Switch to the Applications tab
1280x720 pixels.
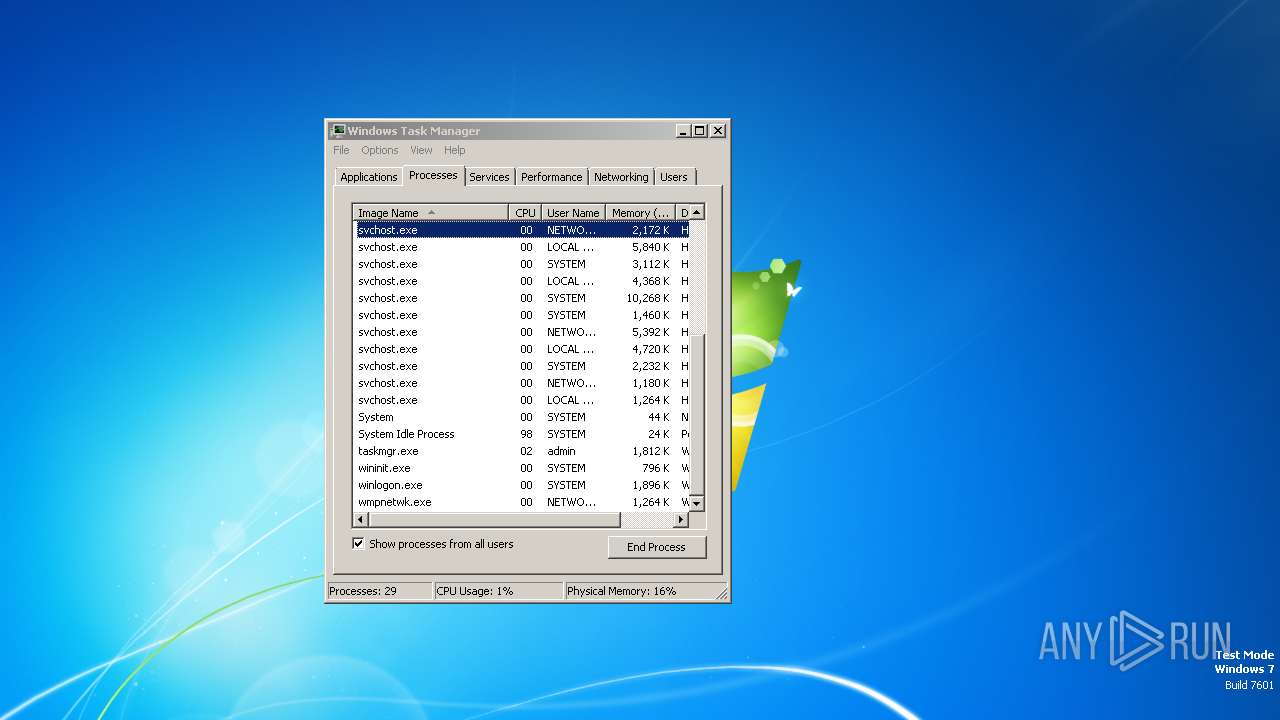coord(369,177)
